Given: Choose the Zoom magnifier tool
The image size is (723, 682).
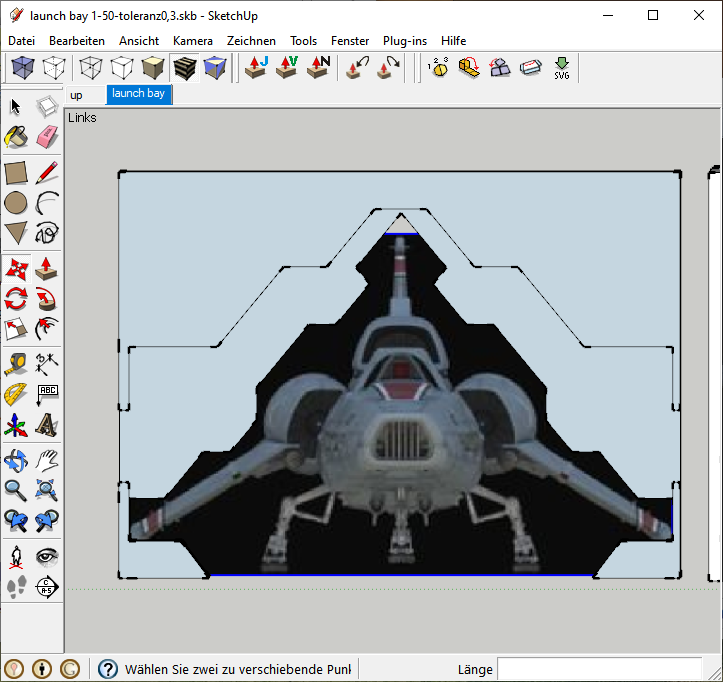Looking at the screenshot, I should point(16,490).
